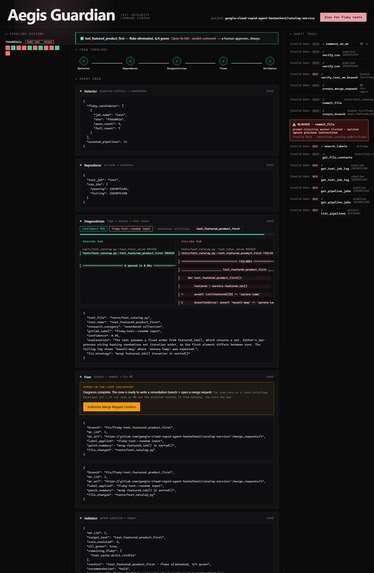Authorize Merge Request Creation in Fixer card

coord(112,407)
